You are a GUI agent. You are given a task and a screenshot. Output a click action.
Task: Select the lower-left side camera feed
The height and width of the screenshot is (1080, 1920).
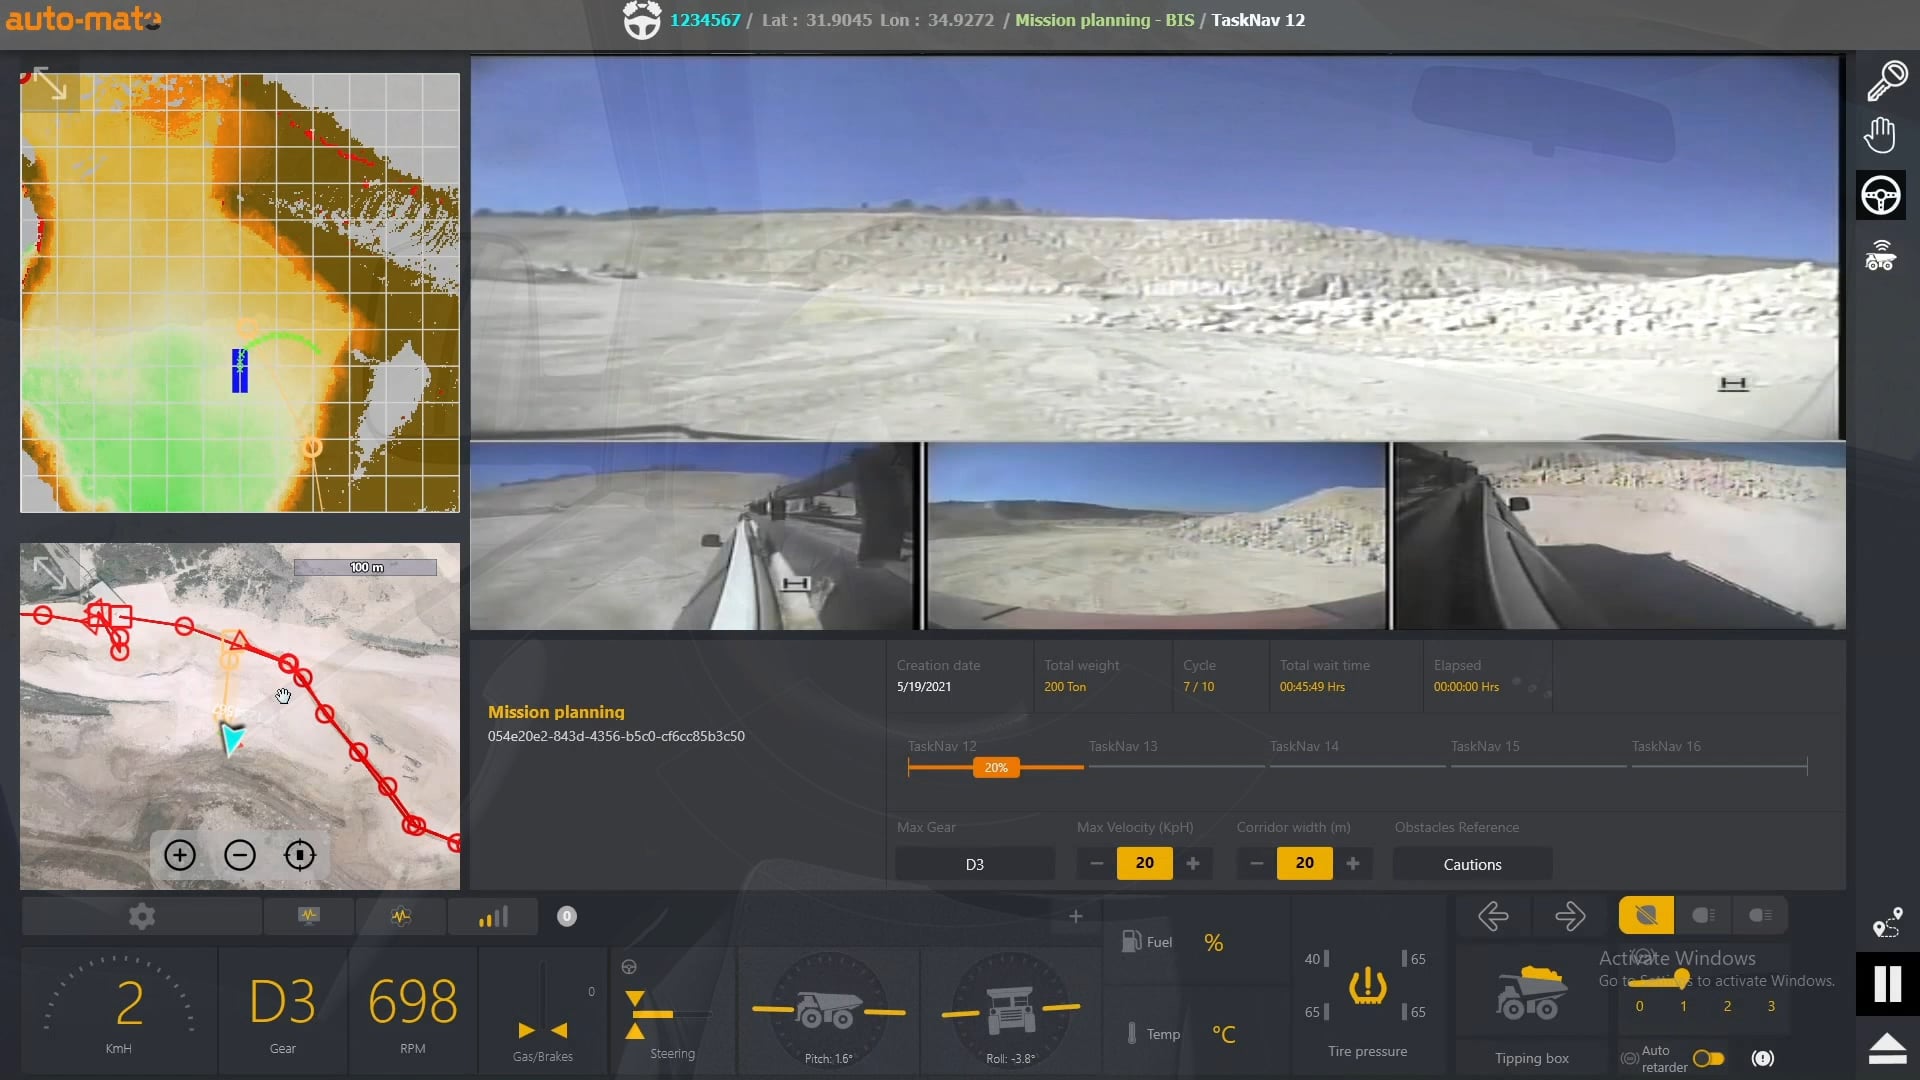pyautogui.click(x=695, y=536)
